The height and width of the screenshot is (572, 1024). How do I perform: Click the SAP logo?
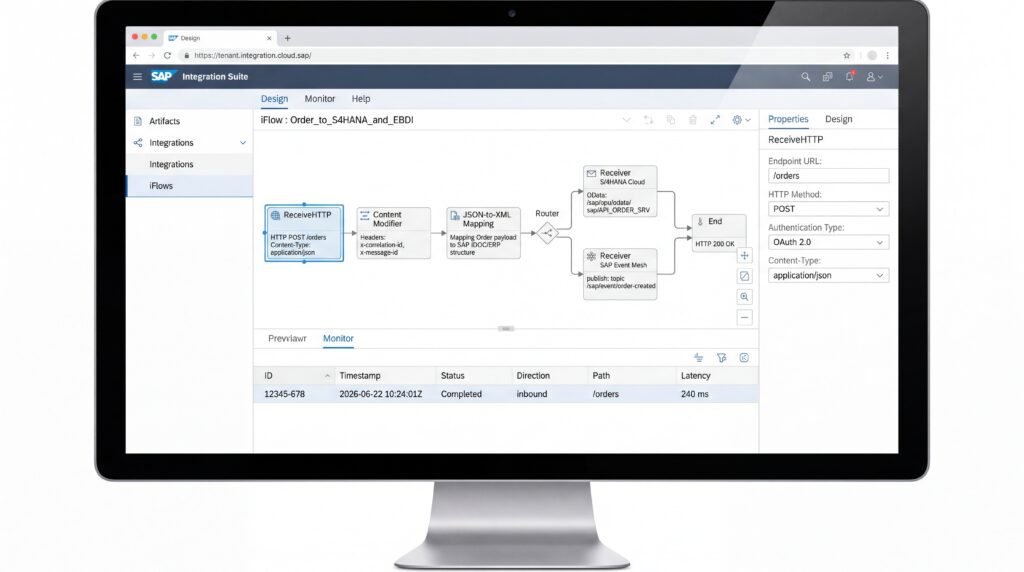[162, 76]
